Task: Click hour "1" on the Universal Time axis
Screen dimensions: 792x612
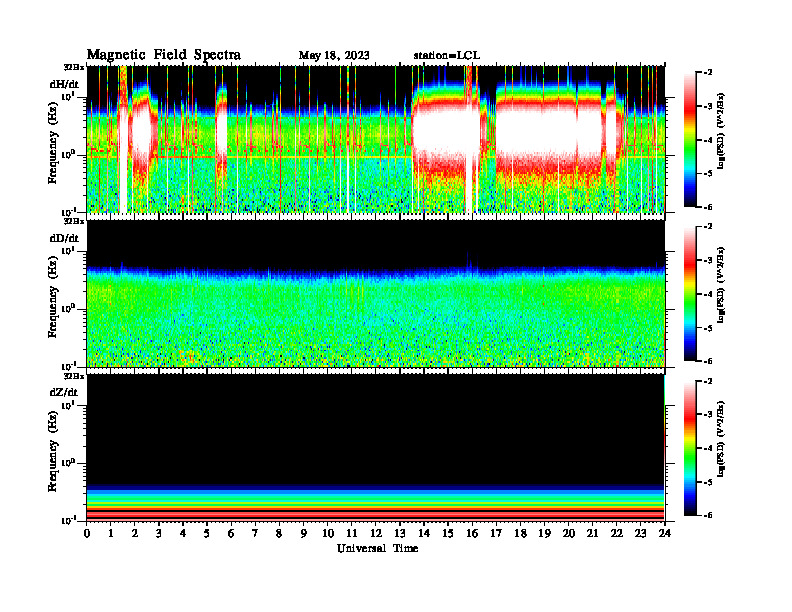Action: (x=111, y=533)
